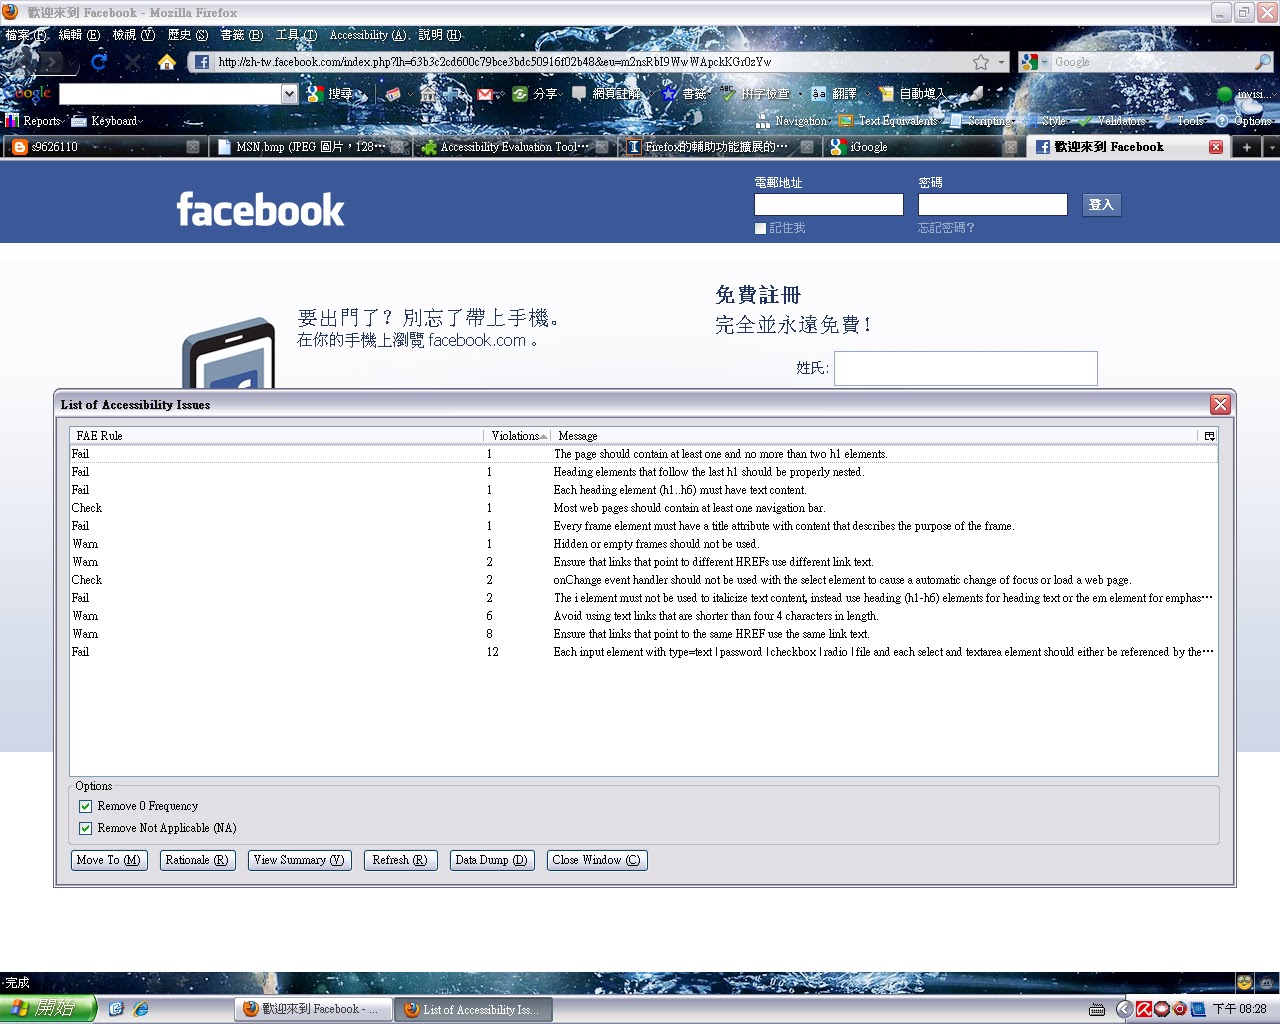
Task: Open the Windows 開始 Start button
Action: coord(48,1009)
